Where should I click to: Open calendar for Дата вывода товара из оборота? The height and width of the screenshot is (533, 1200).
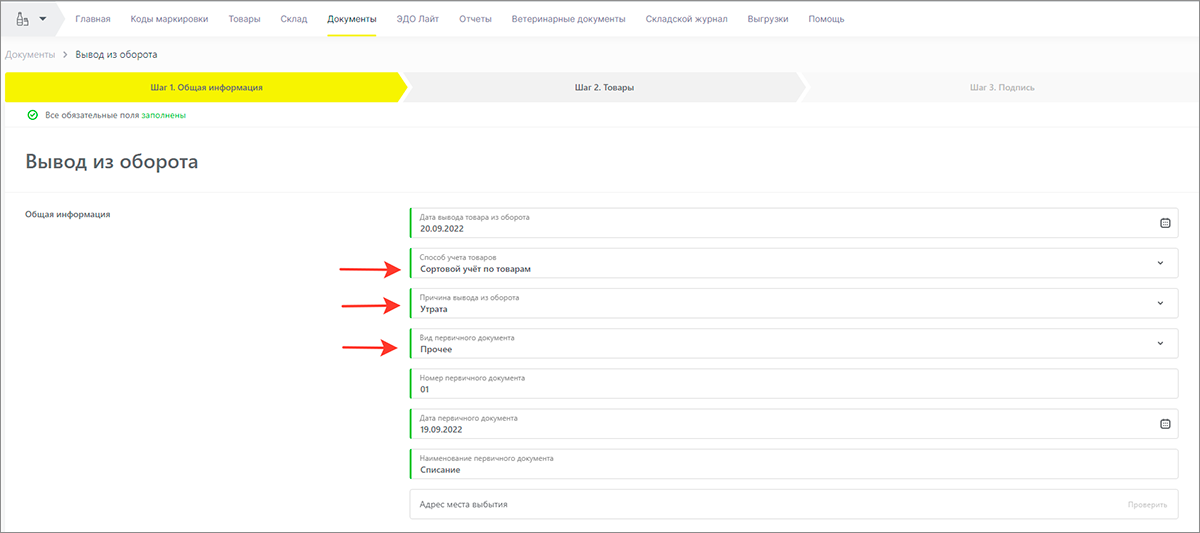point(1165,223)
